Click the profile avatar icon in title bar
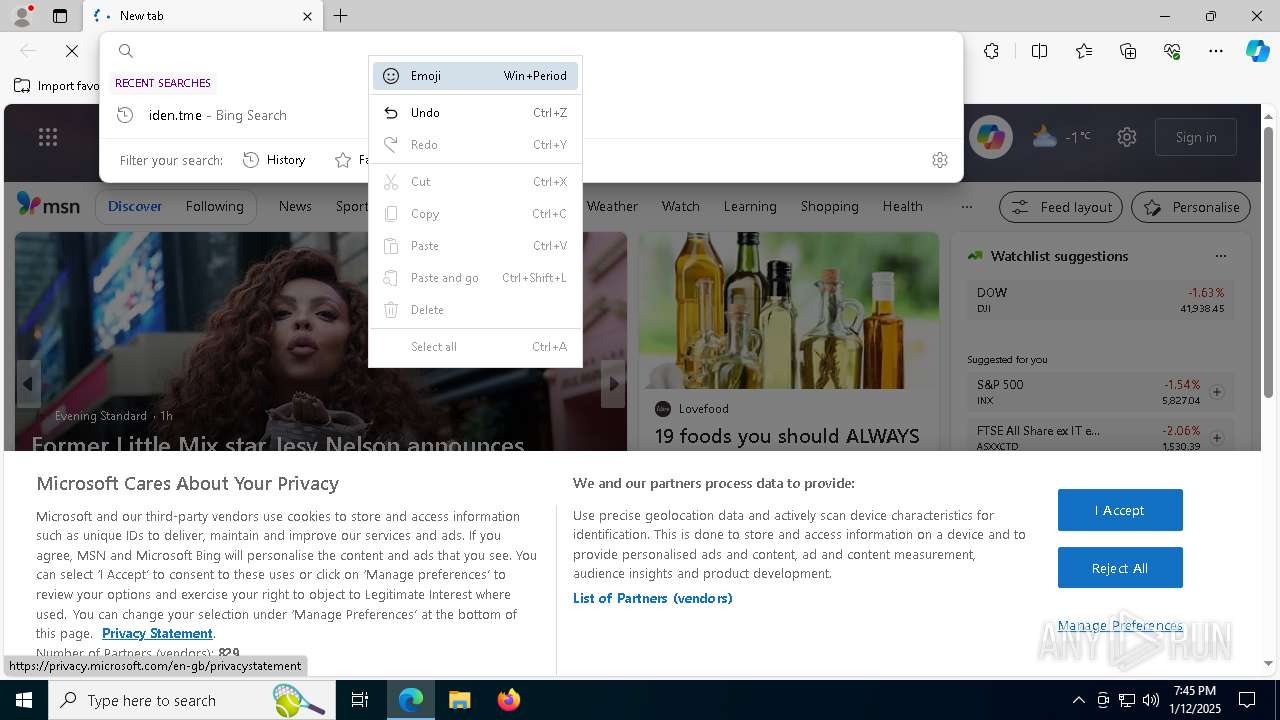The height and width of the screenshot is (720, 1280). pyautogui.click(x=22, y=15)
